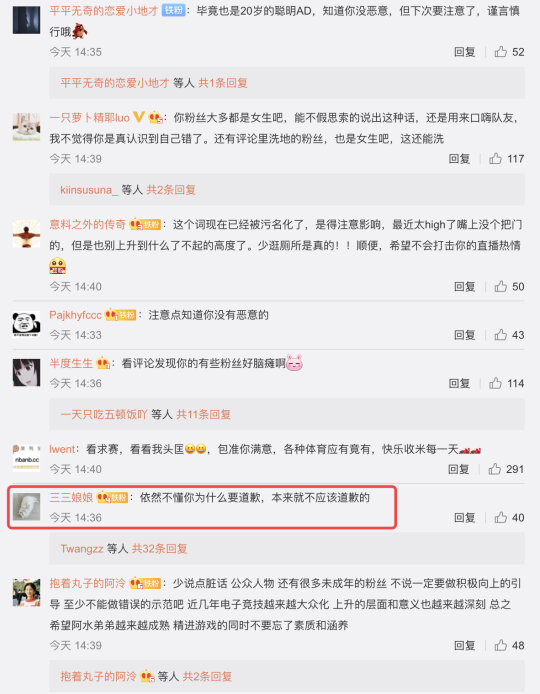Like 三三娘娘's comment with 40 likes
540x694 pixels.
click(x=501, y=517)
